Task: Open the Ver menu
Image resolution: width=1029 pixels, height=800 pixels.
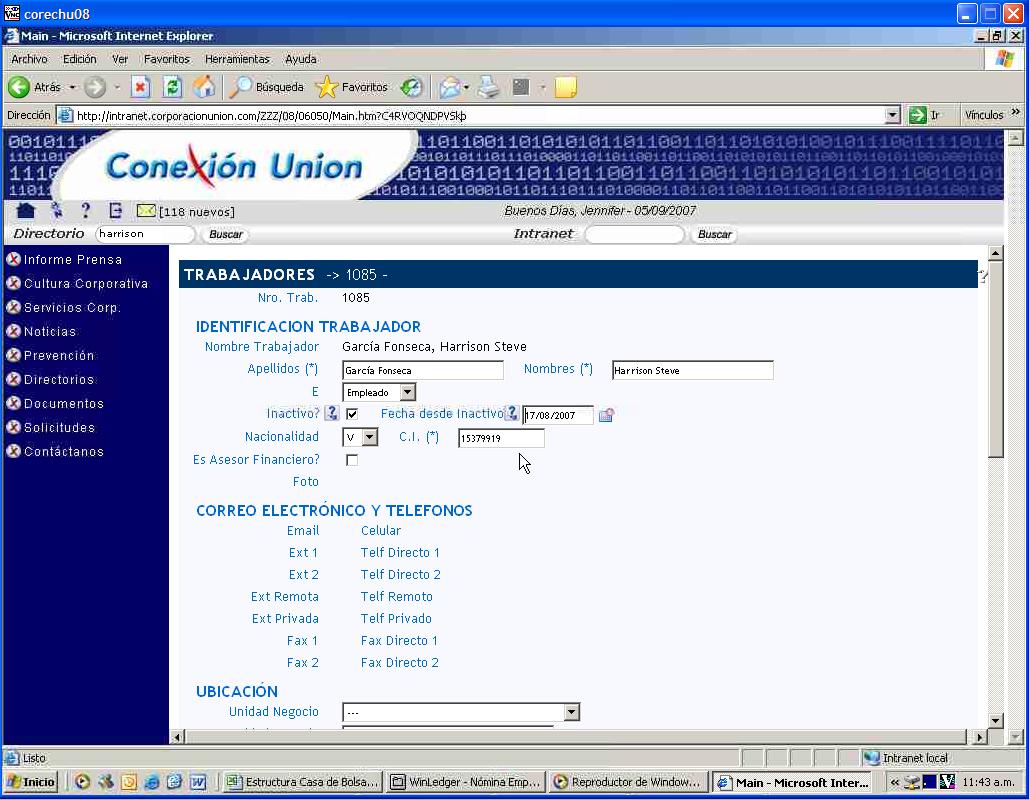Action: [x=119, y=59]
